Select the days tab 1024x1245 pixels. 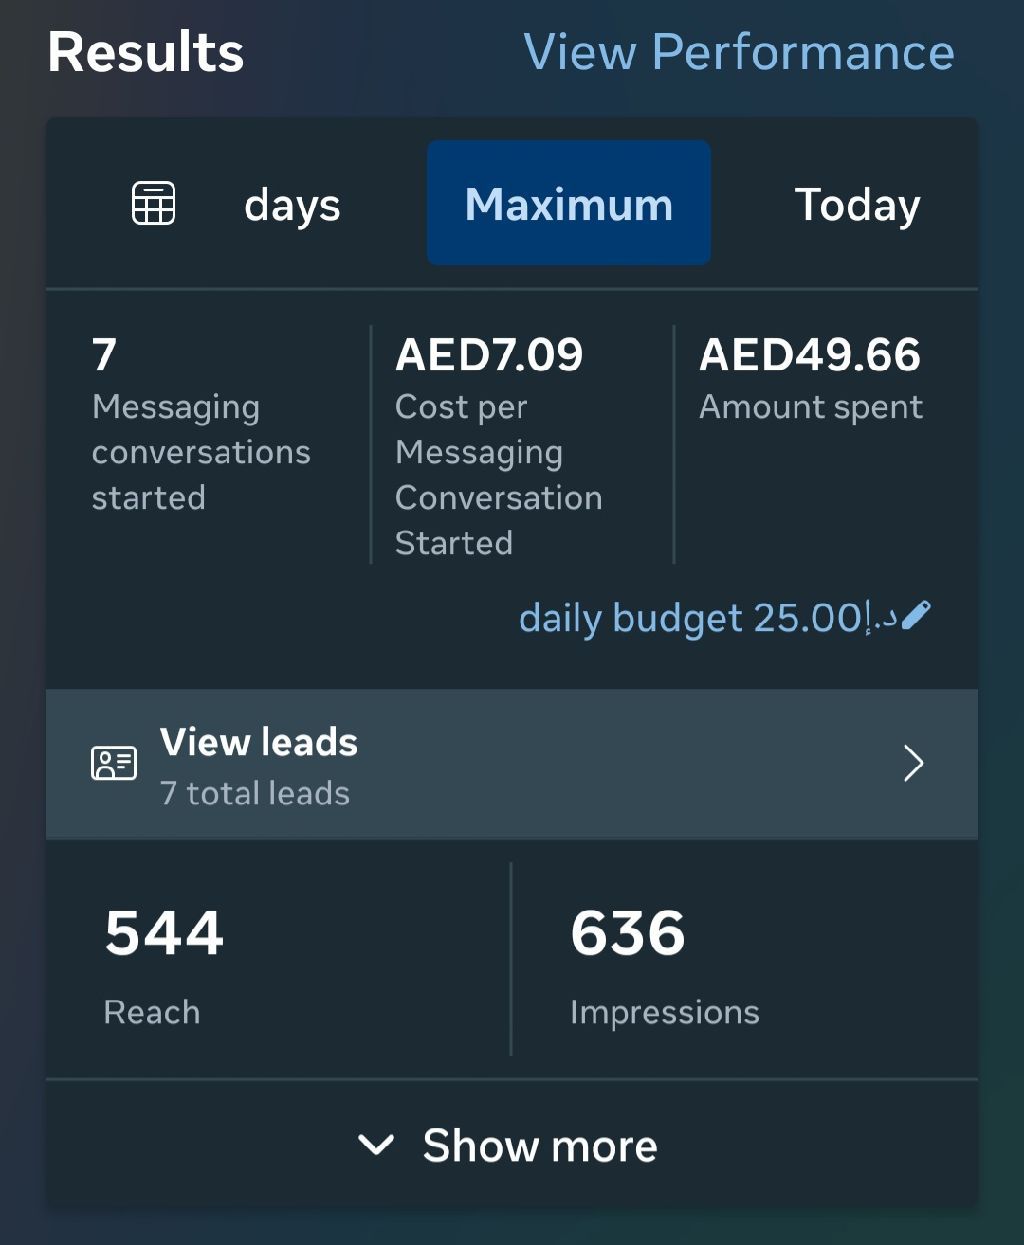click(x=292, y=205)
